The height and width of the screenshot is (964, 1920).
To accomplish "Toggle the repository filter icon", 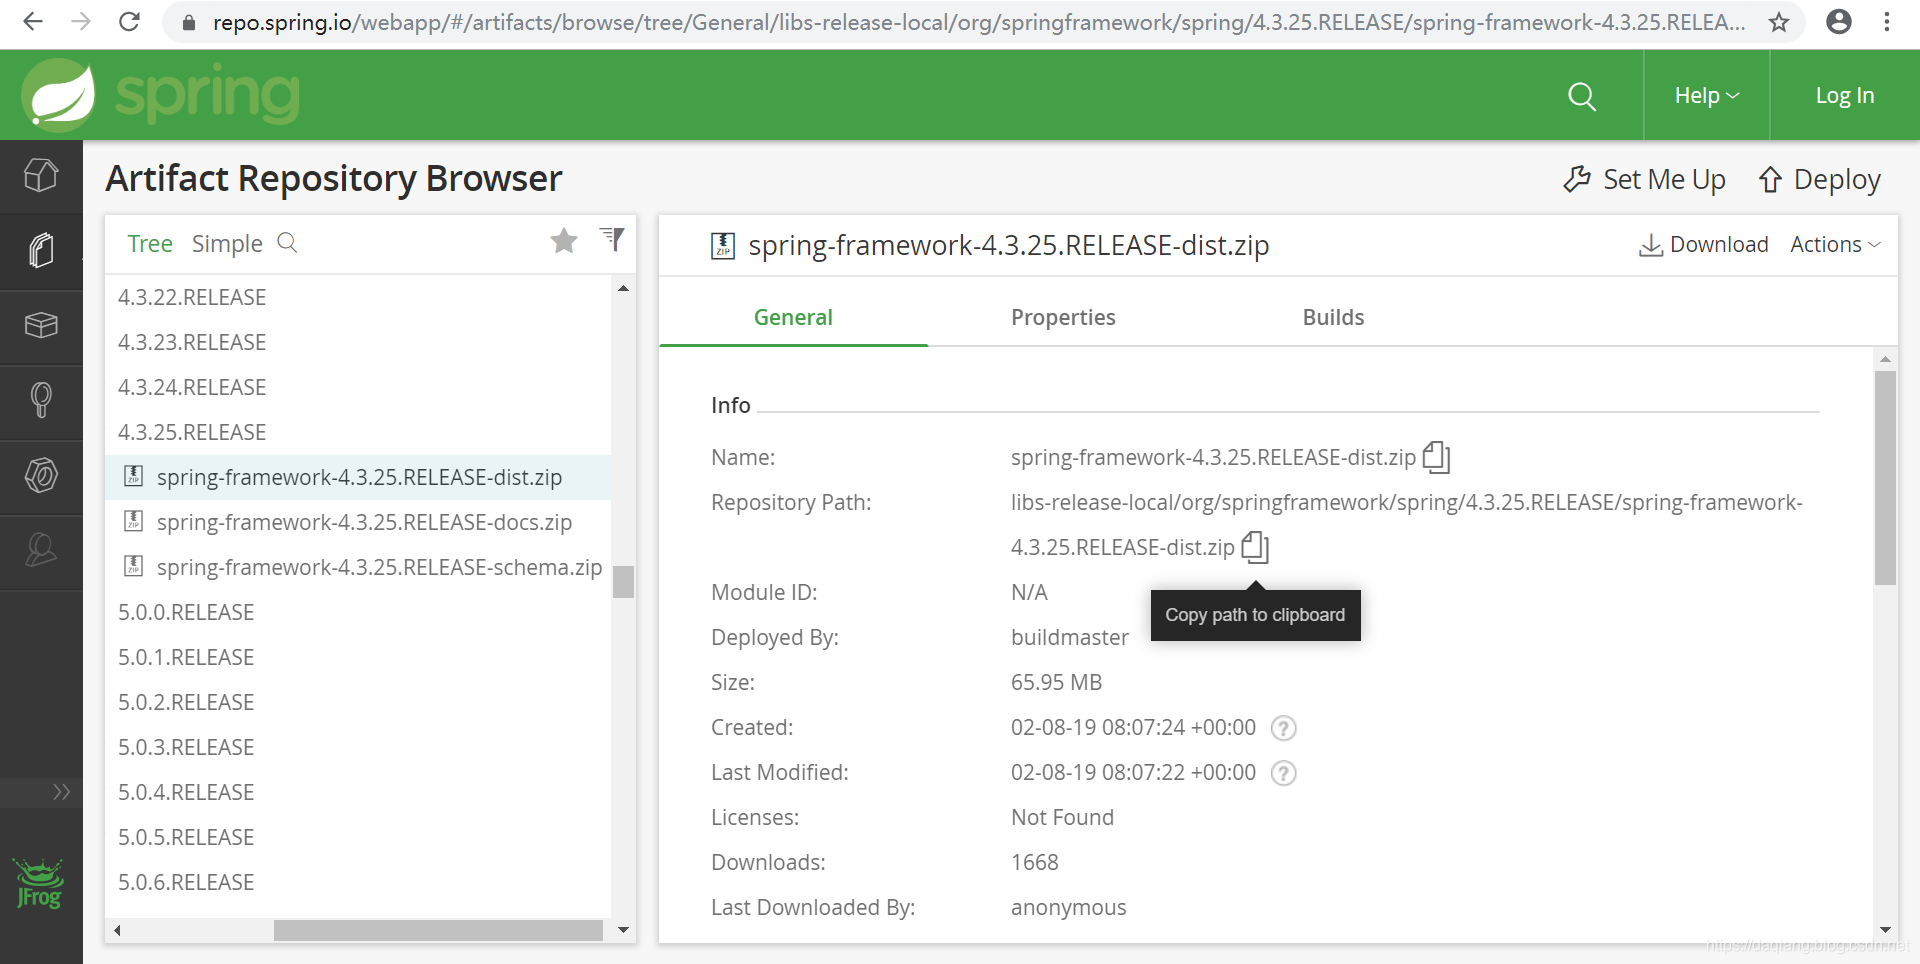I will pos(613,240).
